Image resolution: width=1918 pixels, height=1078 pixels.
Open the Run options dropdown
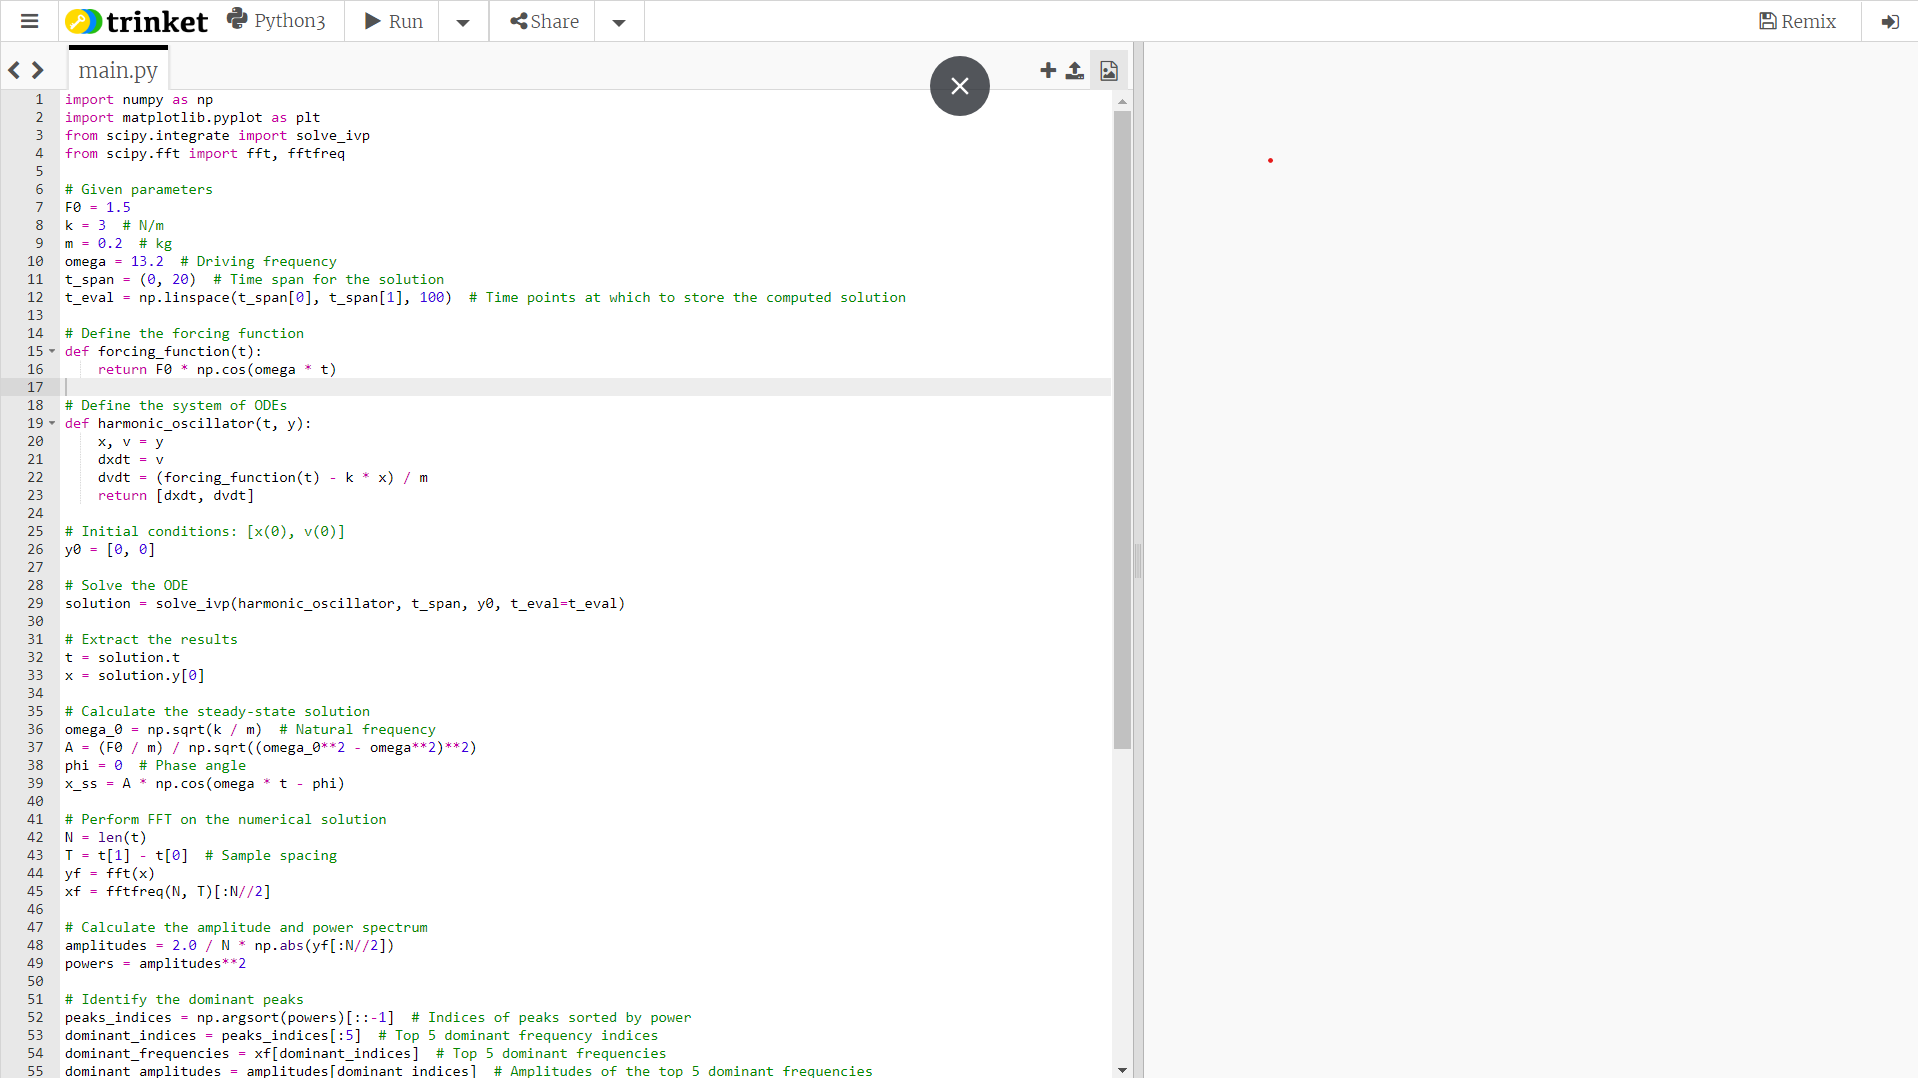coord(462,21)
